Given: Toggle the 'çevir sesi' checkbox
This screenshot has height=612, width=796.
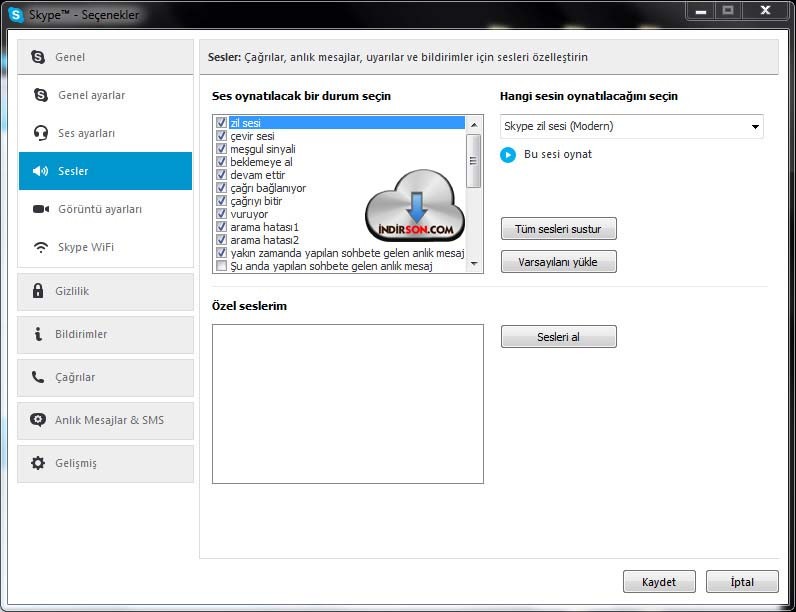Looking at the screenshot, I should pyautogui.click(x=221, y=135).
